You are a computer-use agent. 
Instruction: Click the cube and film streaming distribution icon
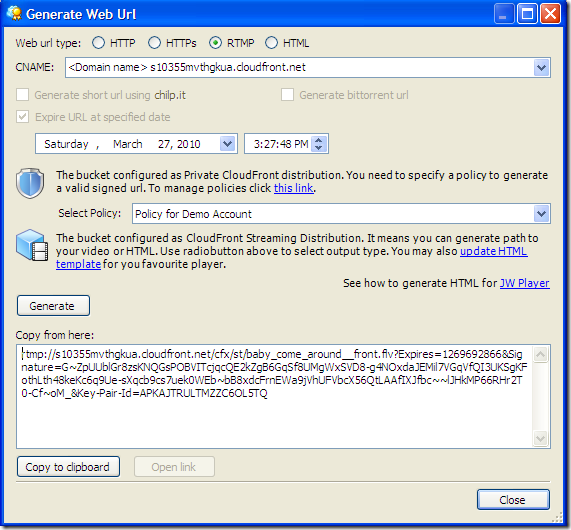[32, 245]
